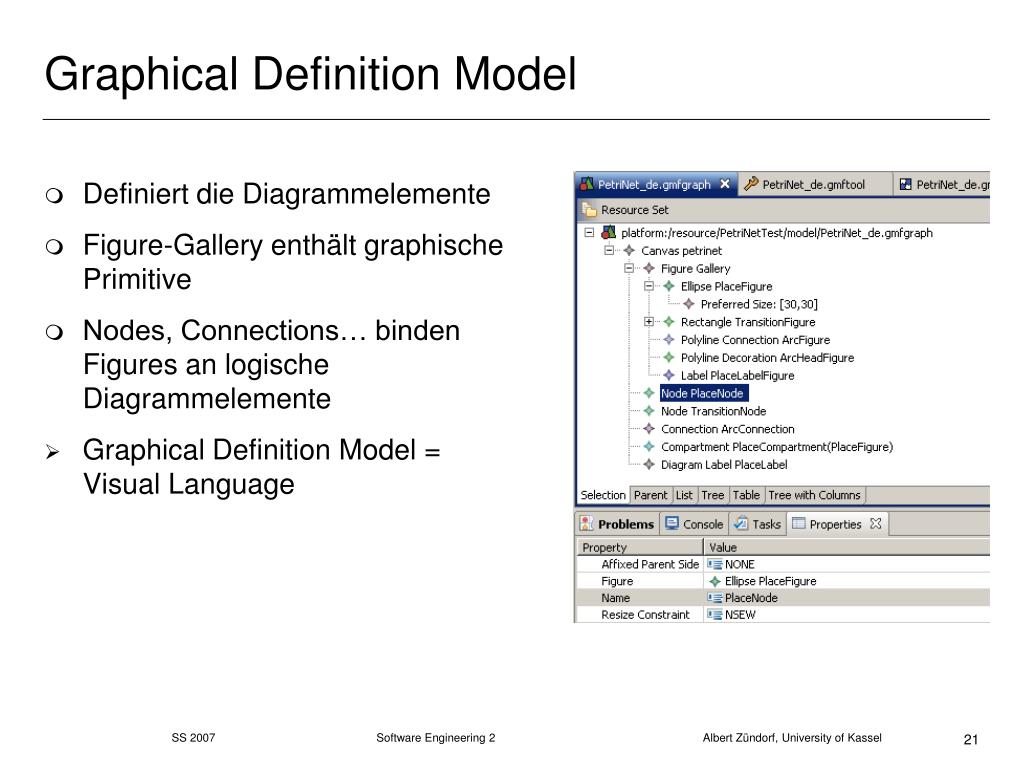
Task: Switch to the Selection page tab
Action: pos(603,495)
